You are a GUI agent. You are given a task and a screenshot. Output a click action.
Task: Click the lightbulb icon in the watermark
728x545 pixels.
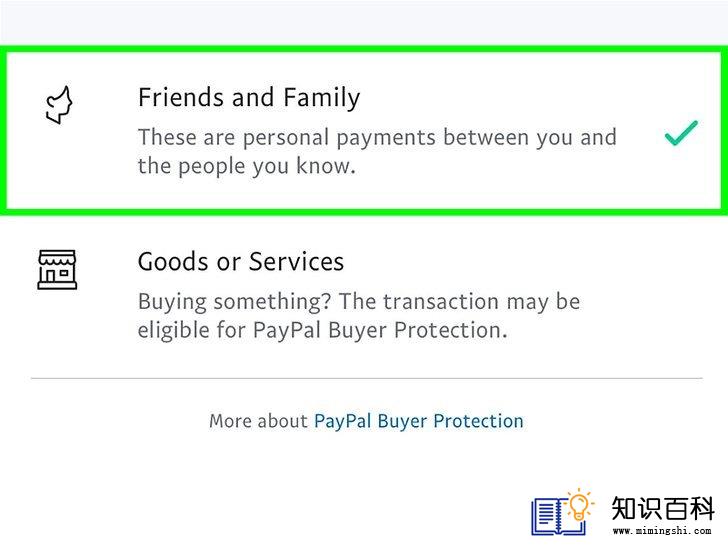(x=579, y=505)
